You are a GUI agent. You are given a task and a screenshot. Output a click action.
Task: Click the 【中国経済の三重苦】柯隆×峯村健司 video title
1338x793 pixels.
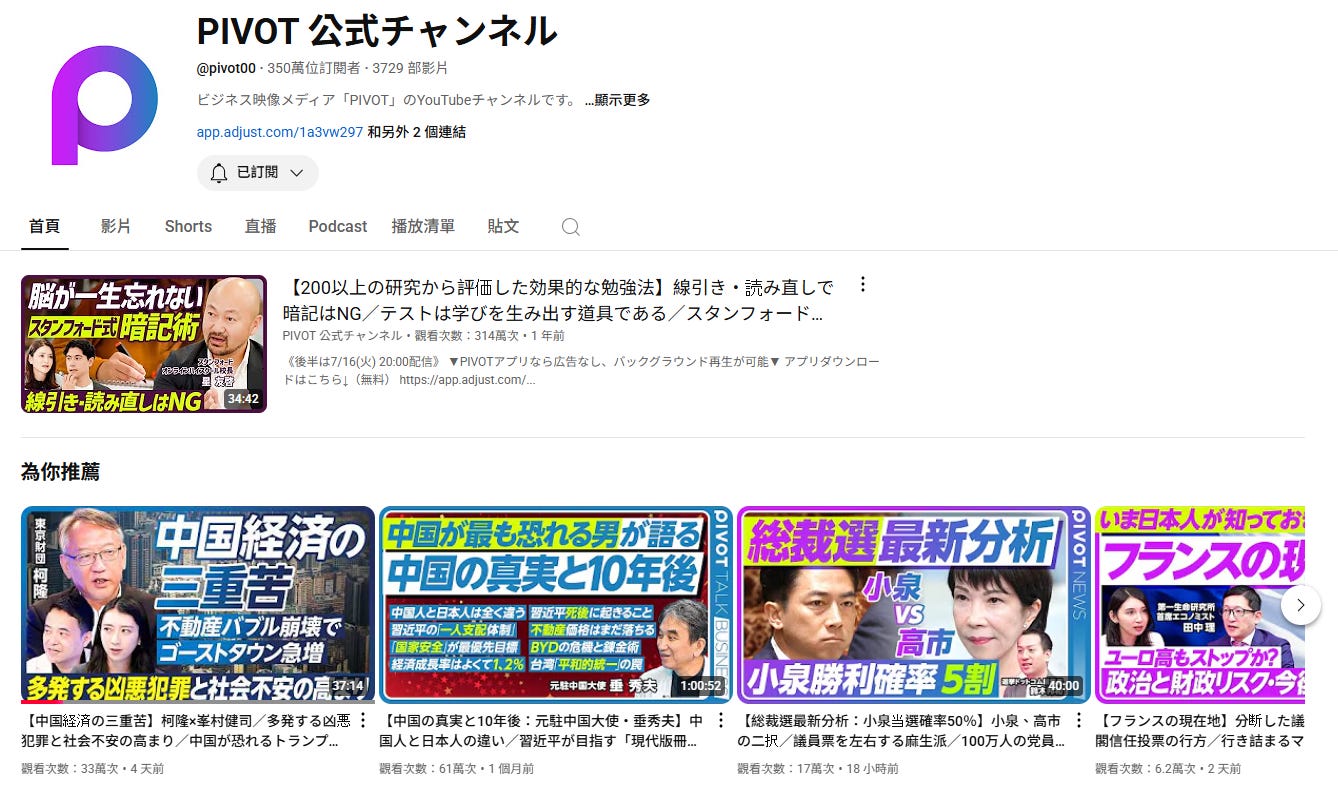[186, 731]
